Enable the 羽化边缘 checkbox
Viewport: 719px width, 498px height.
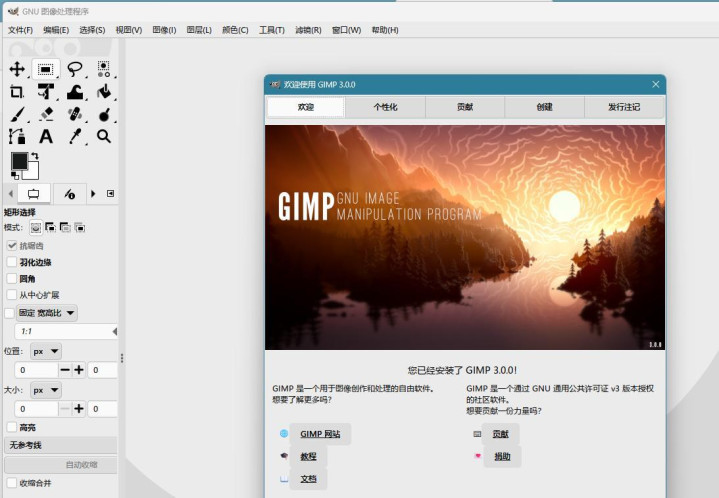[x=12, y=262]
